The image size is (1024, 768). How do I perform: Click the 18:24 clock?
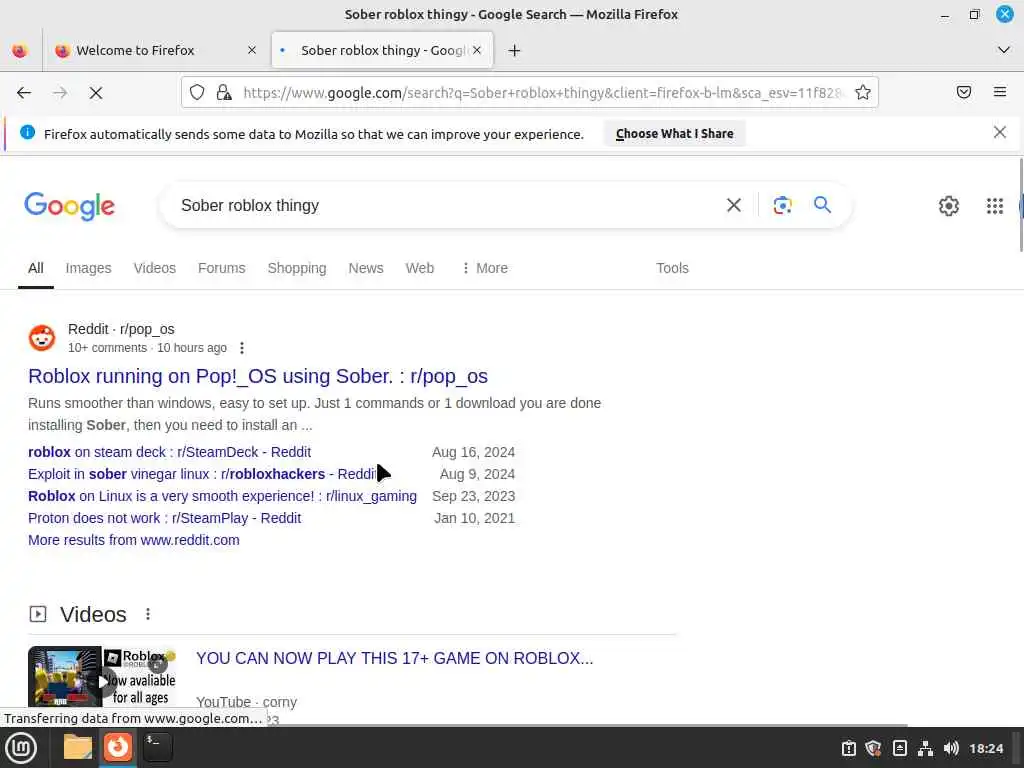(x=985, y=748)
